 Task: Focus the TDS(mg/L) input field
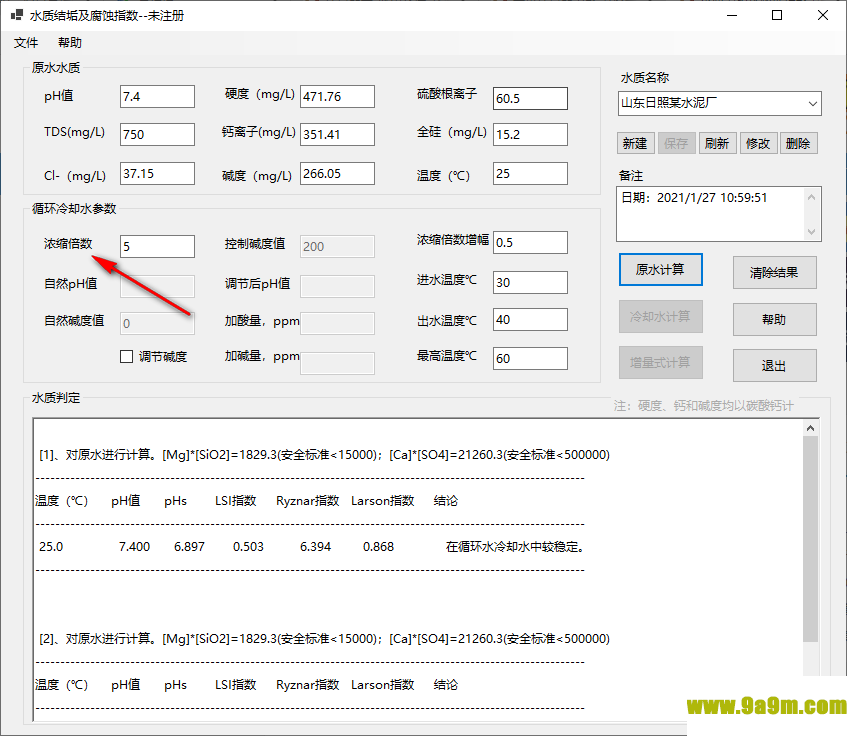click(x=157, y=134)
